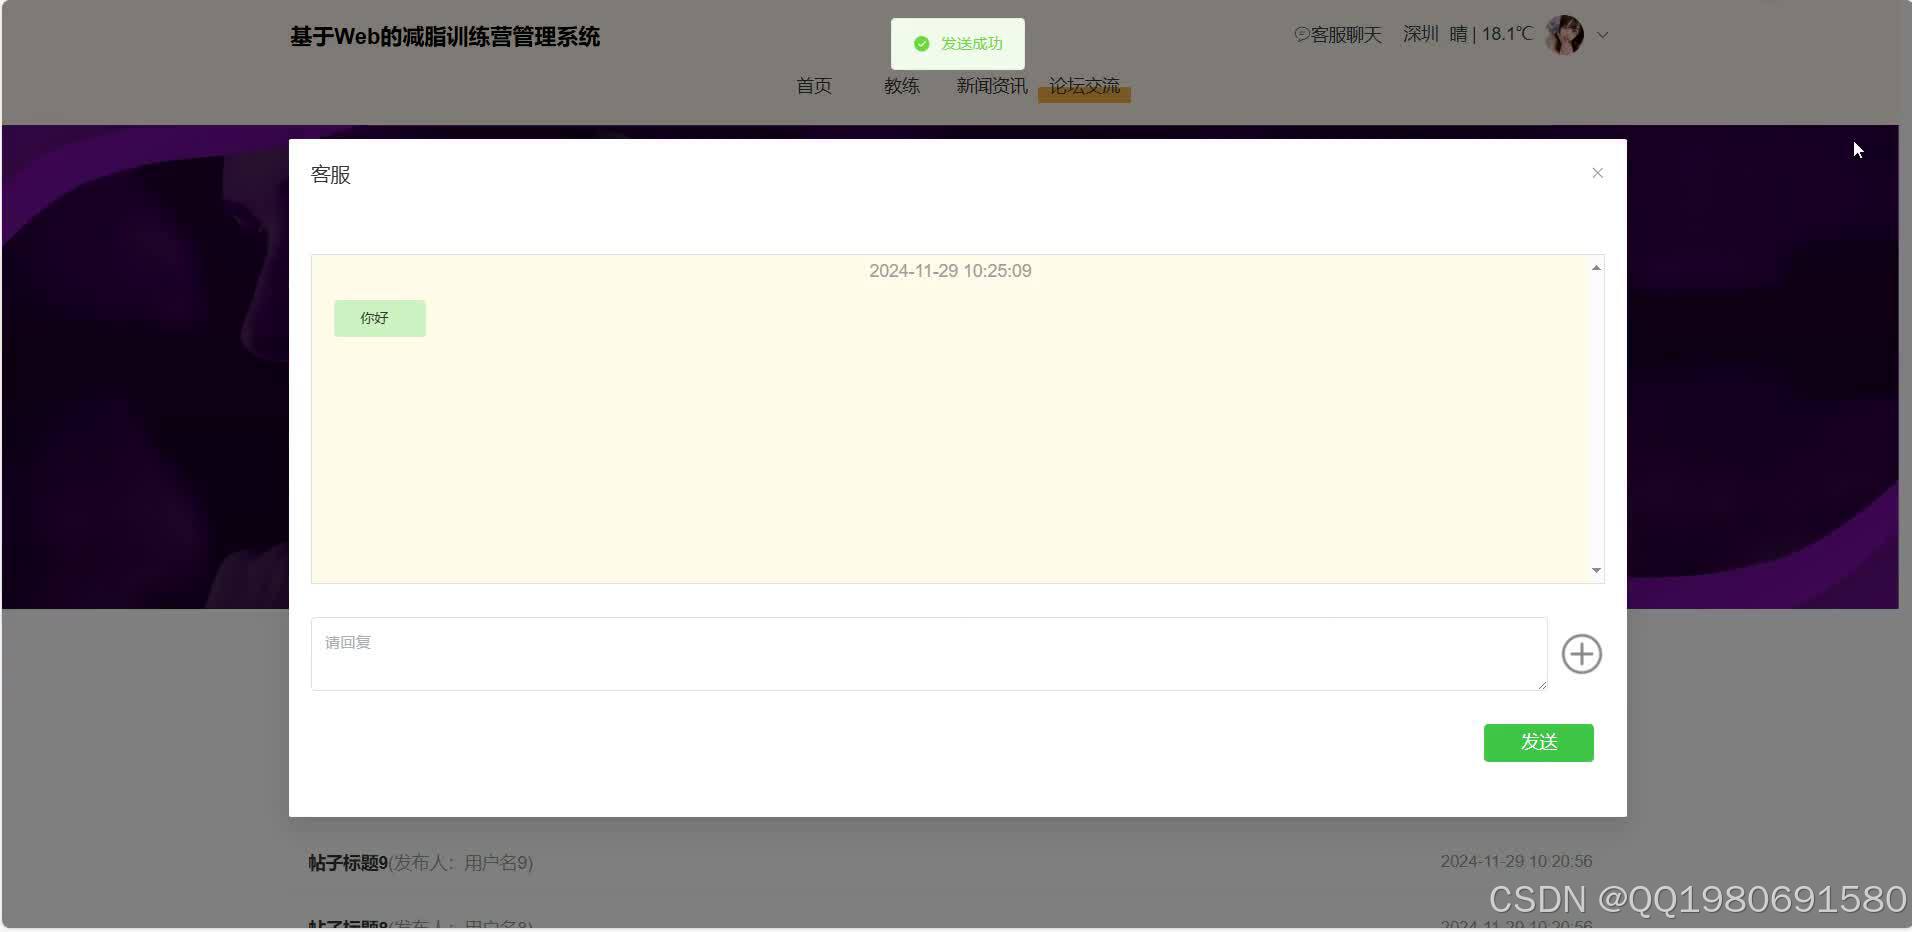Switch to the 新闻资讯 tab

[x=990, y=86]
